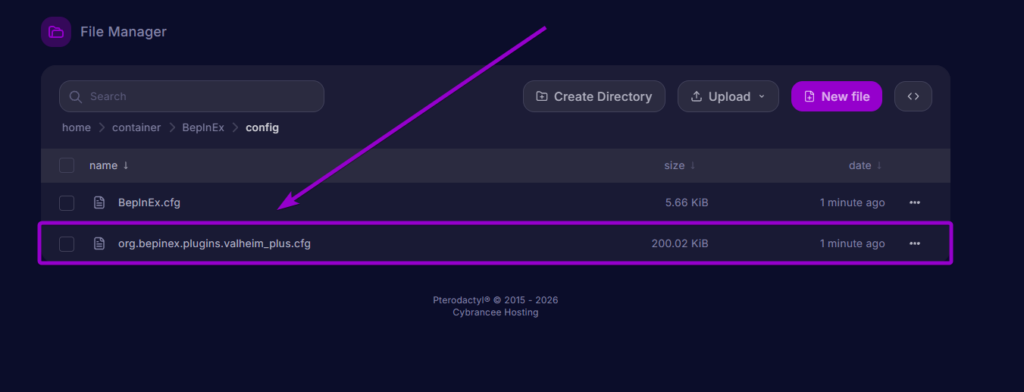The image size is (1024, 392).
Task: Click the Cybrancee Hosting footer text
Action: (x=496, y=312)
